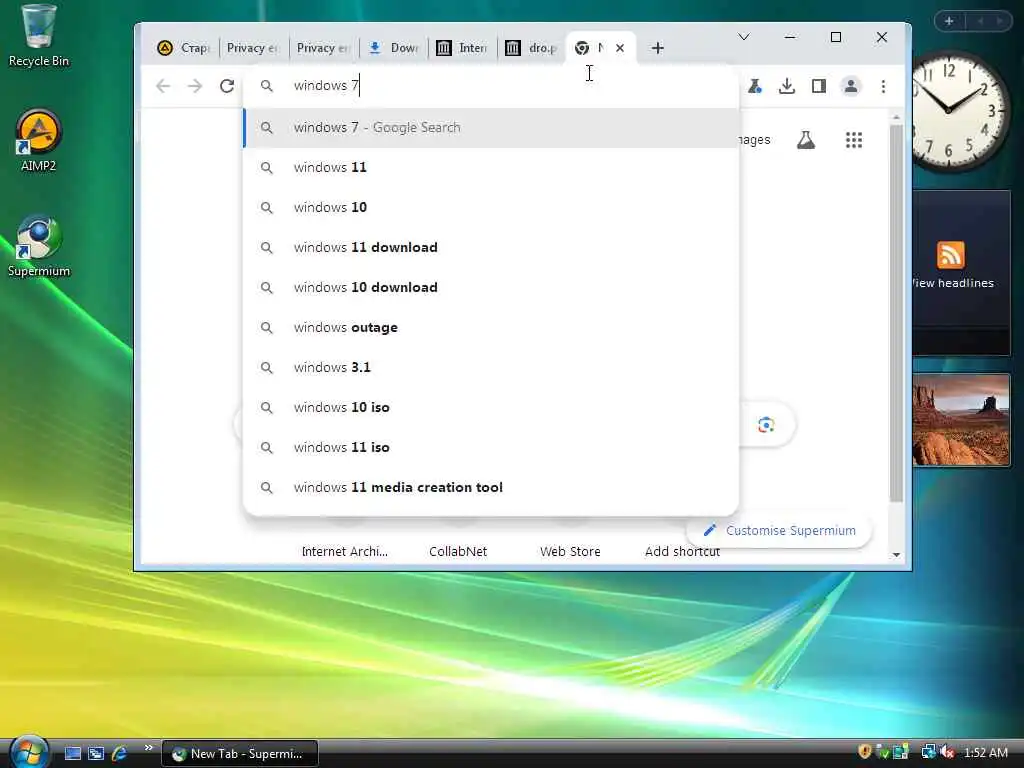Reload the current page
The width and height of the screenshot is (1024, 768).
click(227, 86)
